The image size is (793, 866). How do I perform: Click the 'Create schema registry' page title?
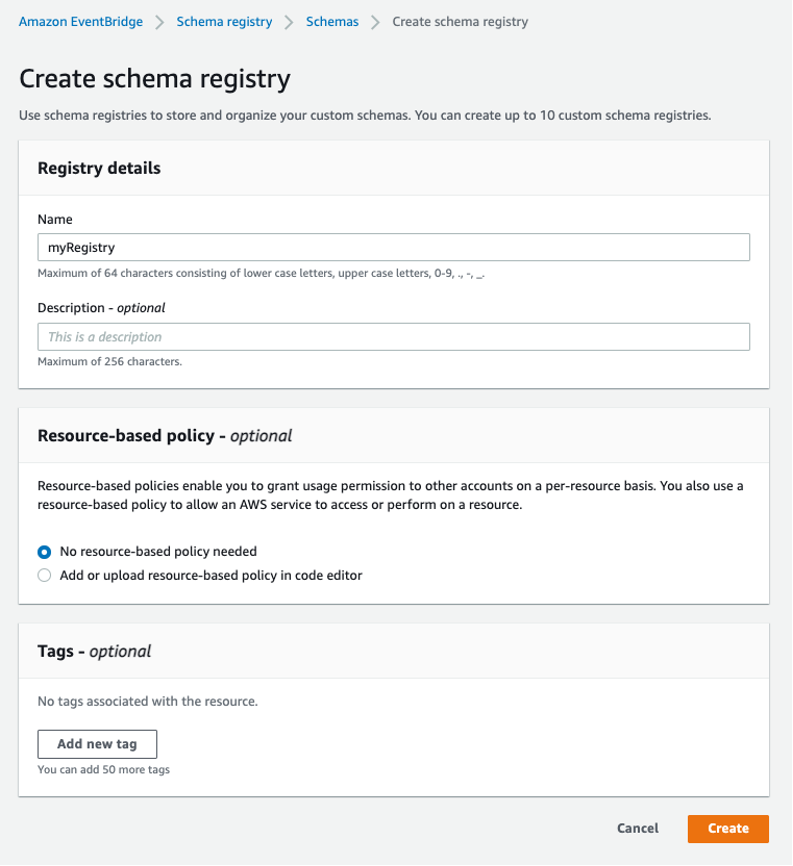(155, 79)
